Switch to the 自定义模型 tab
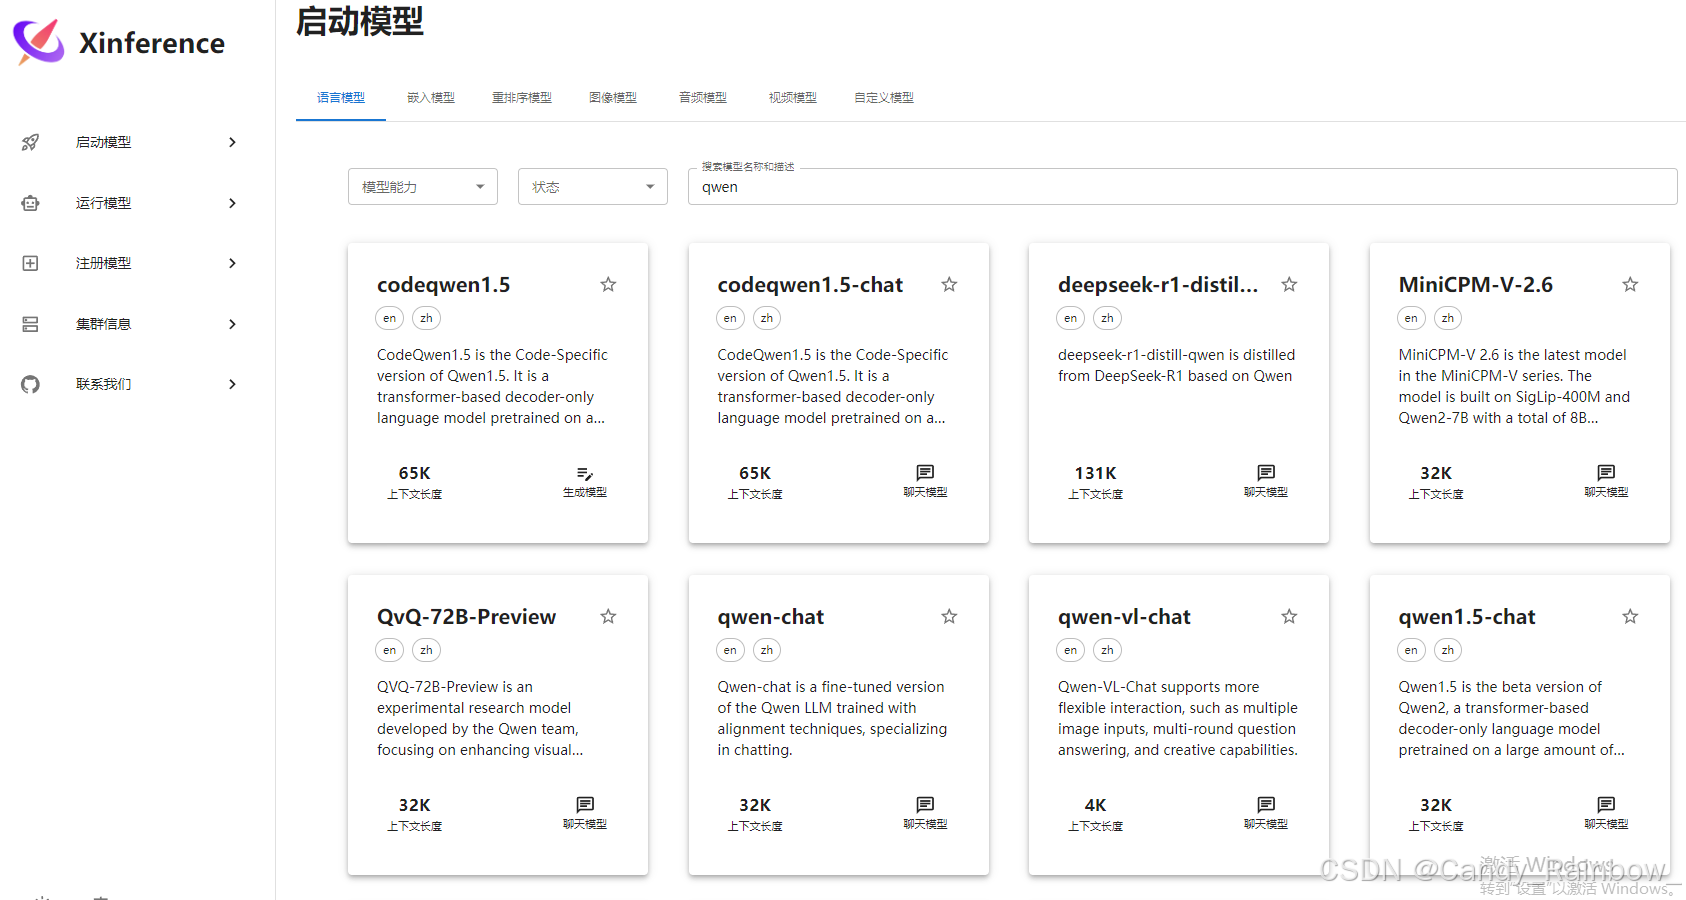Viewport: 1686px width, 900px height. point(884,98)
